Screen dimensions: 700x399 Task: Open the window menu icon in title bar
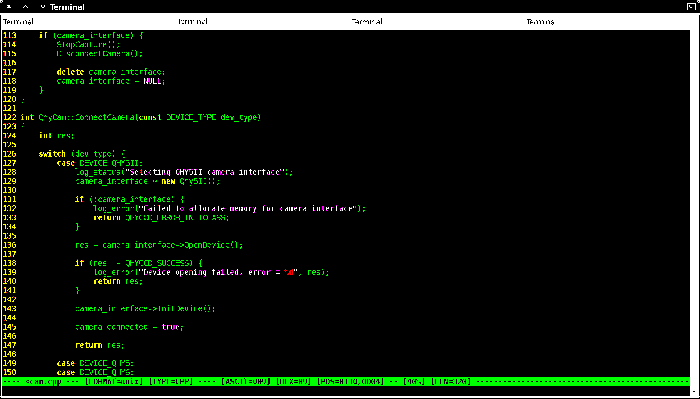(x=8, y=7)
